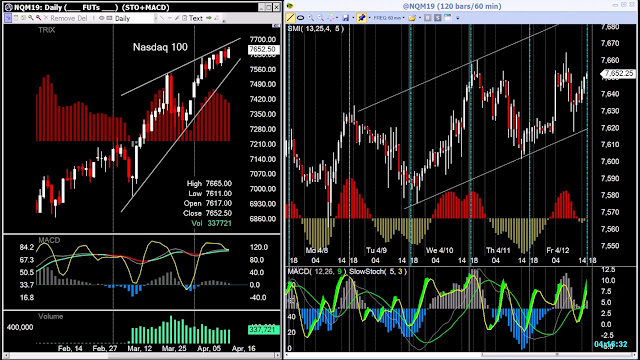Click the red zoom-out magnifier in Daily toolbar
This screenshot has height=360, width=640.
tap(38, 18)
